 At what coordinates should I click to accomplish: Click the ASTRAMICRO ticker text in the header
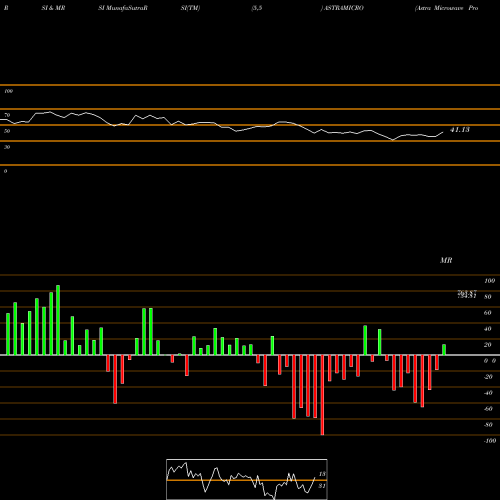[x=344, y=8]
